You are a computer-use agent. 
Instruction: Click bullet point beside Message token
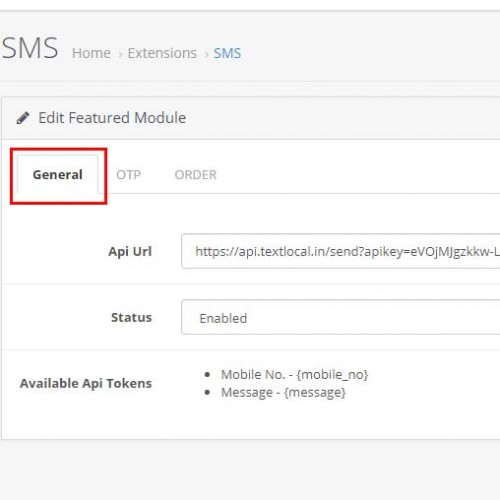point(207,392)
